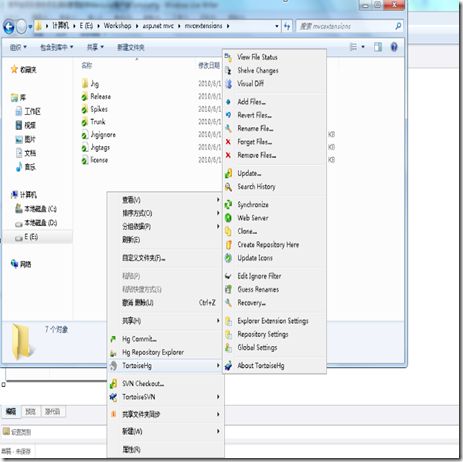The image size is (463, 462).
Task: Select the .hgignore file
Action: click(x=99, y=135)
